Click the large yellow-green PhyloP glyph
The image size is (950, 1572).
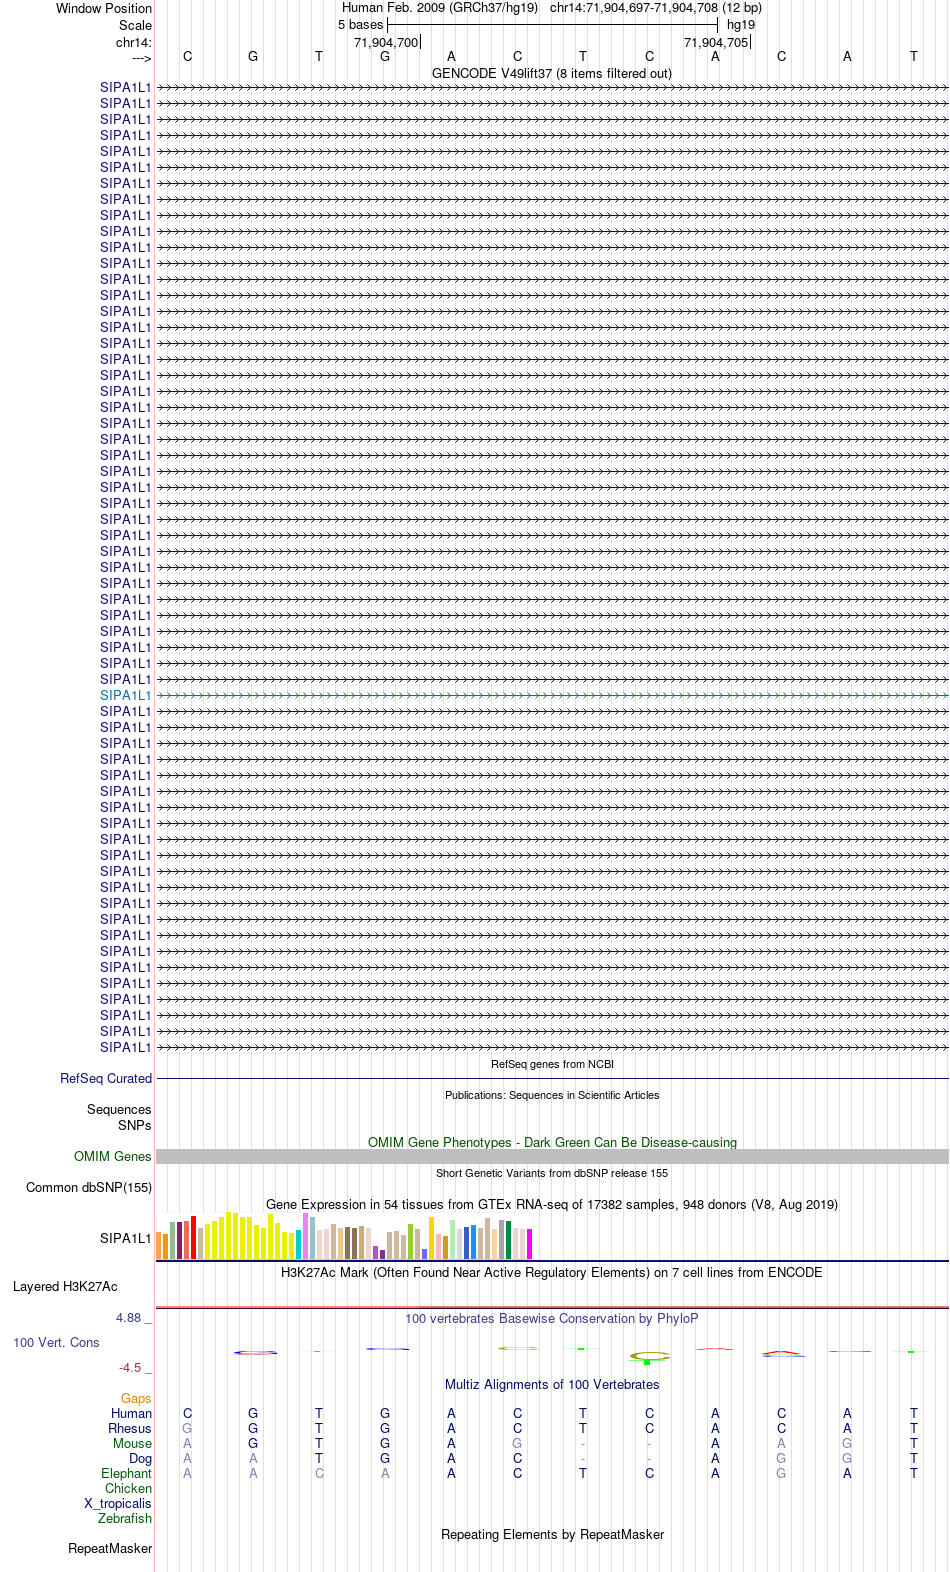pyautogui.click(x=649, y=1357)
